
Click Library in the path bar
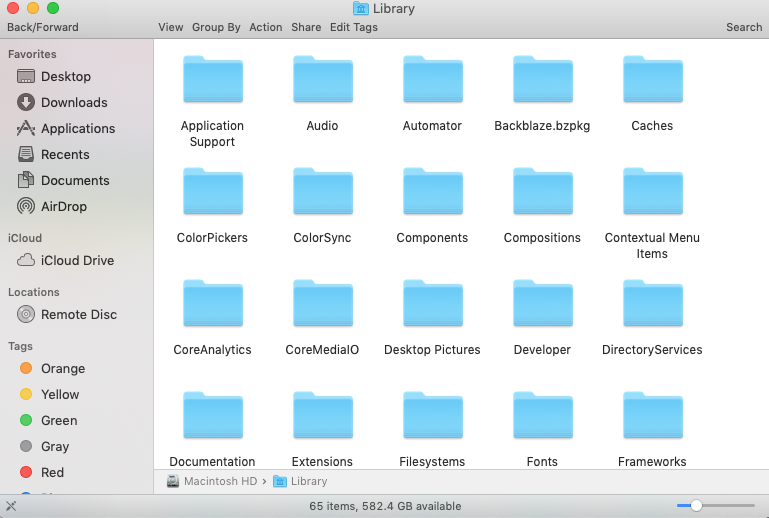click(300, 481)
